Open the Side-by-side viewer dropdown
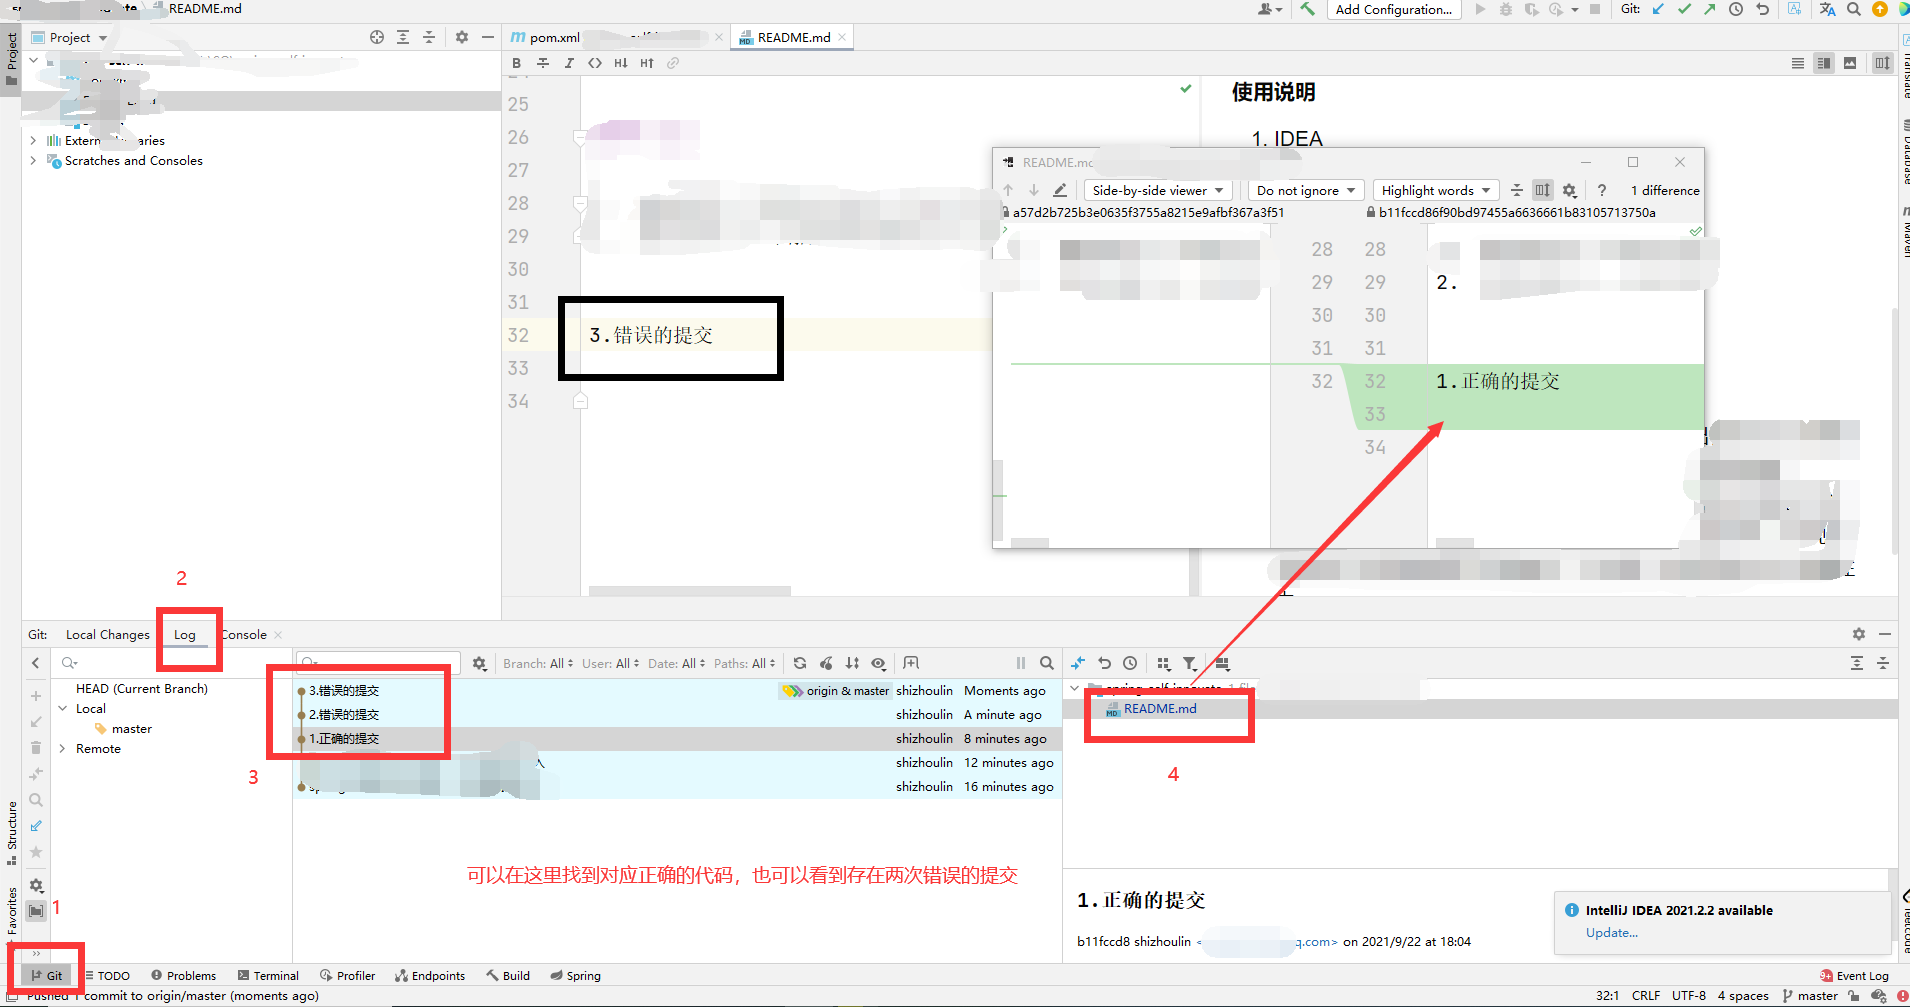Image resolution: width=1910 pixels, height=1007 pixels. pos(1158,190)
